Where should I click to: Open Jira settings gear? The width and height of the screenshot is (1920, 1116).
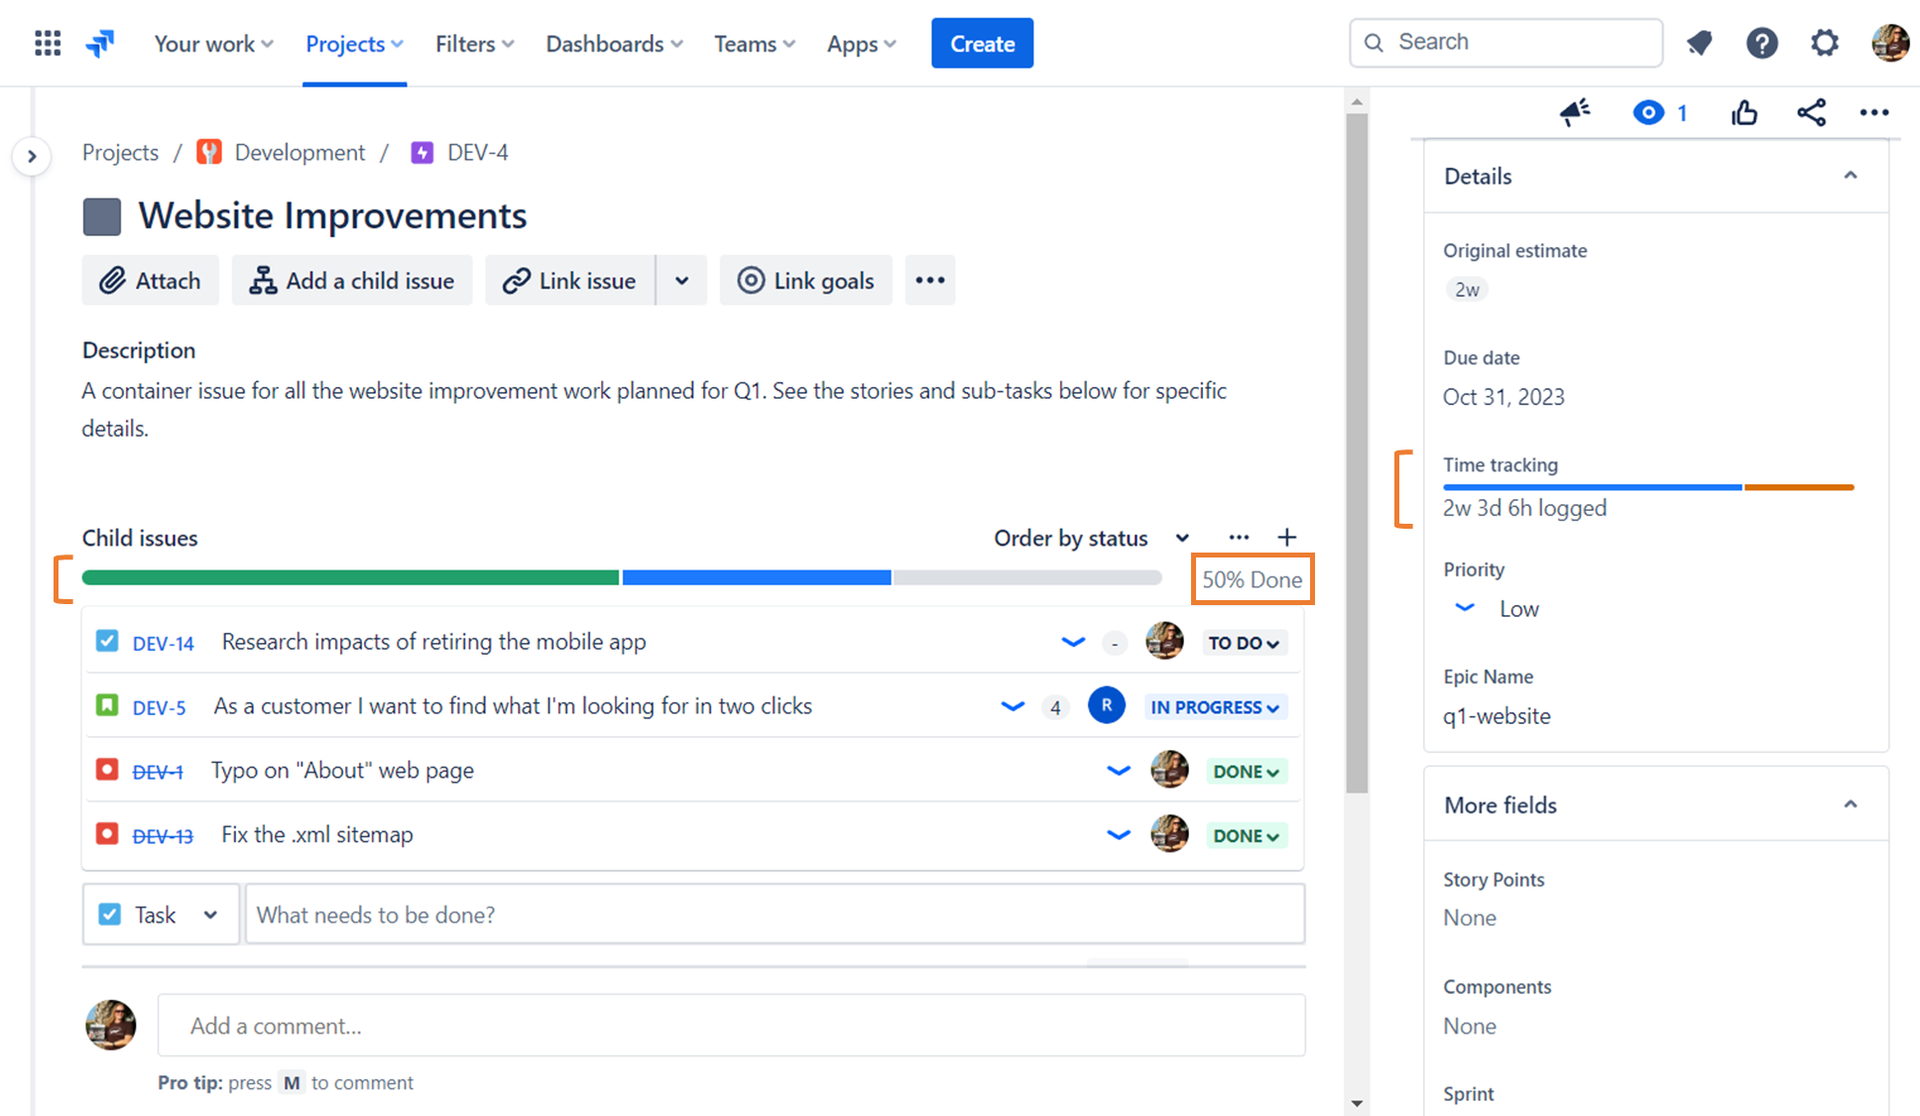(1824, 42)
